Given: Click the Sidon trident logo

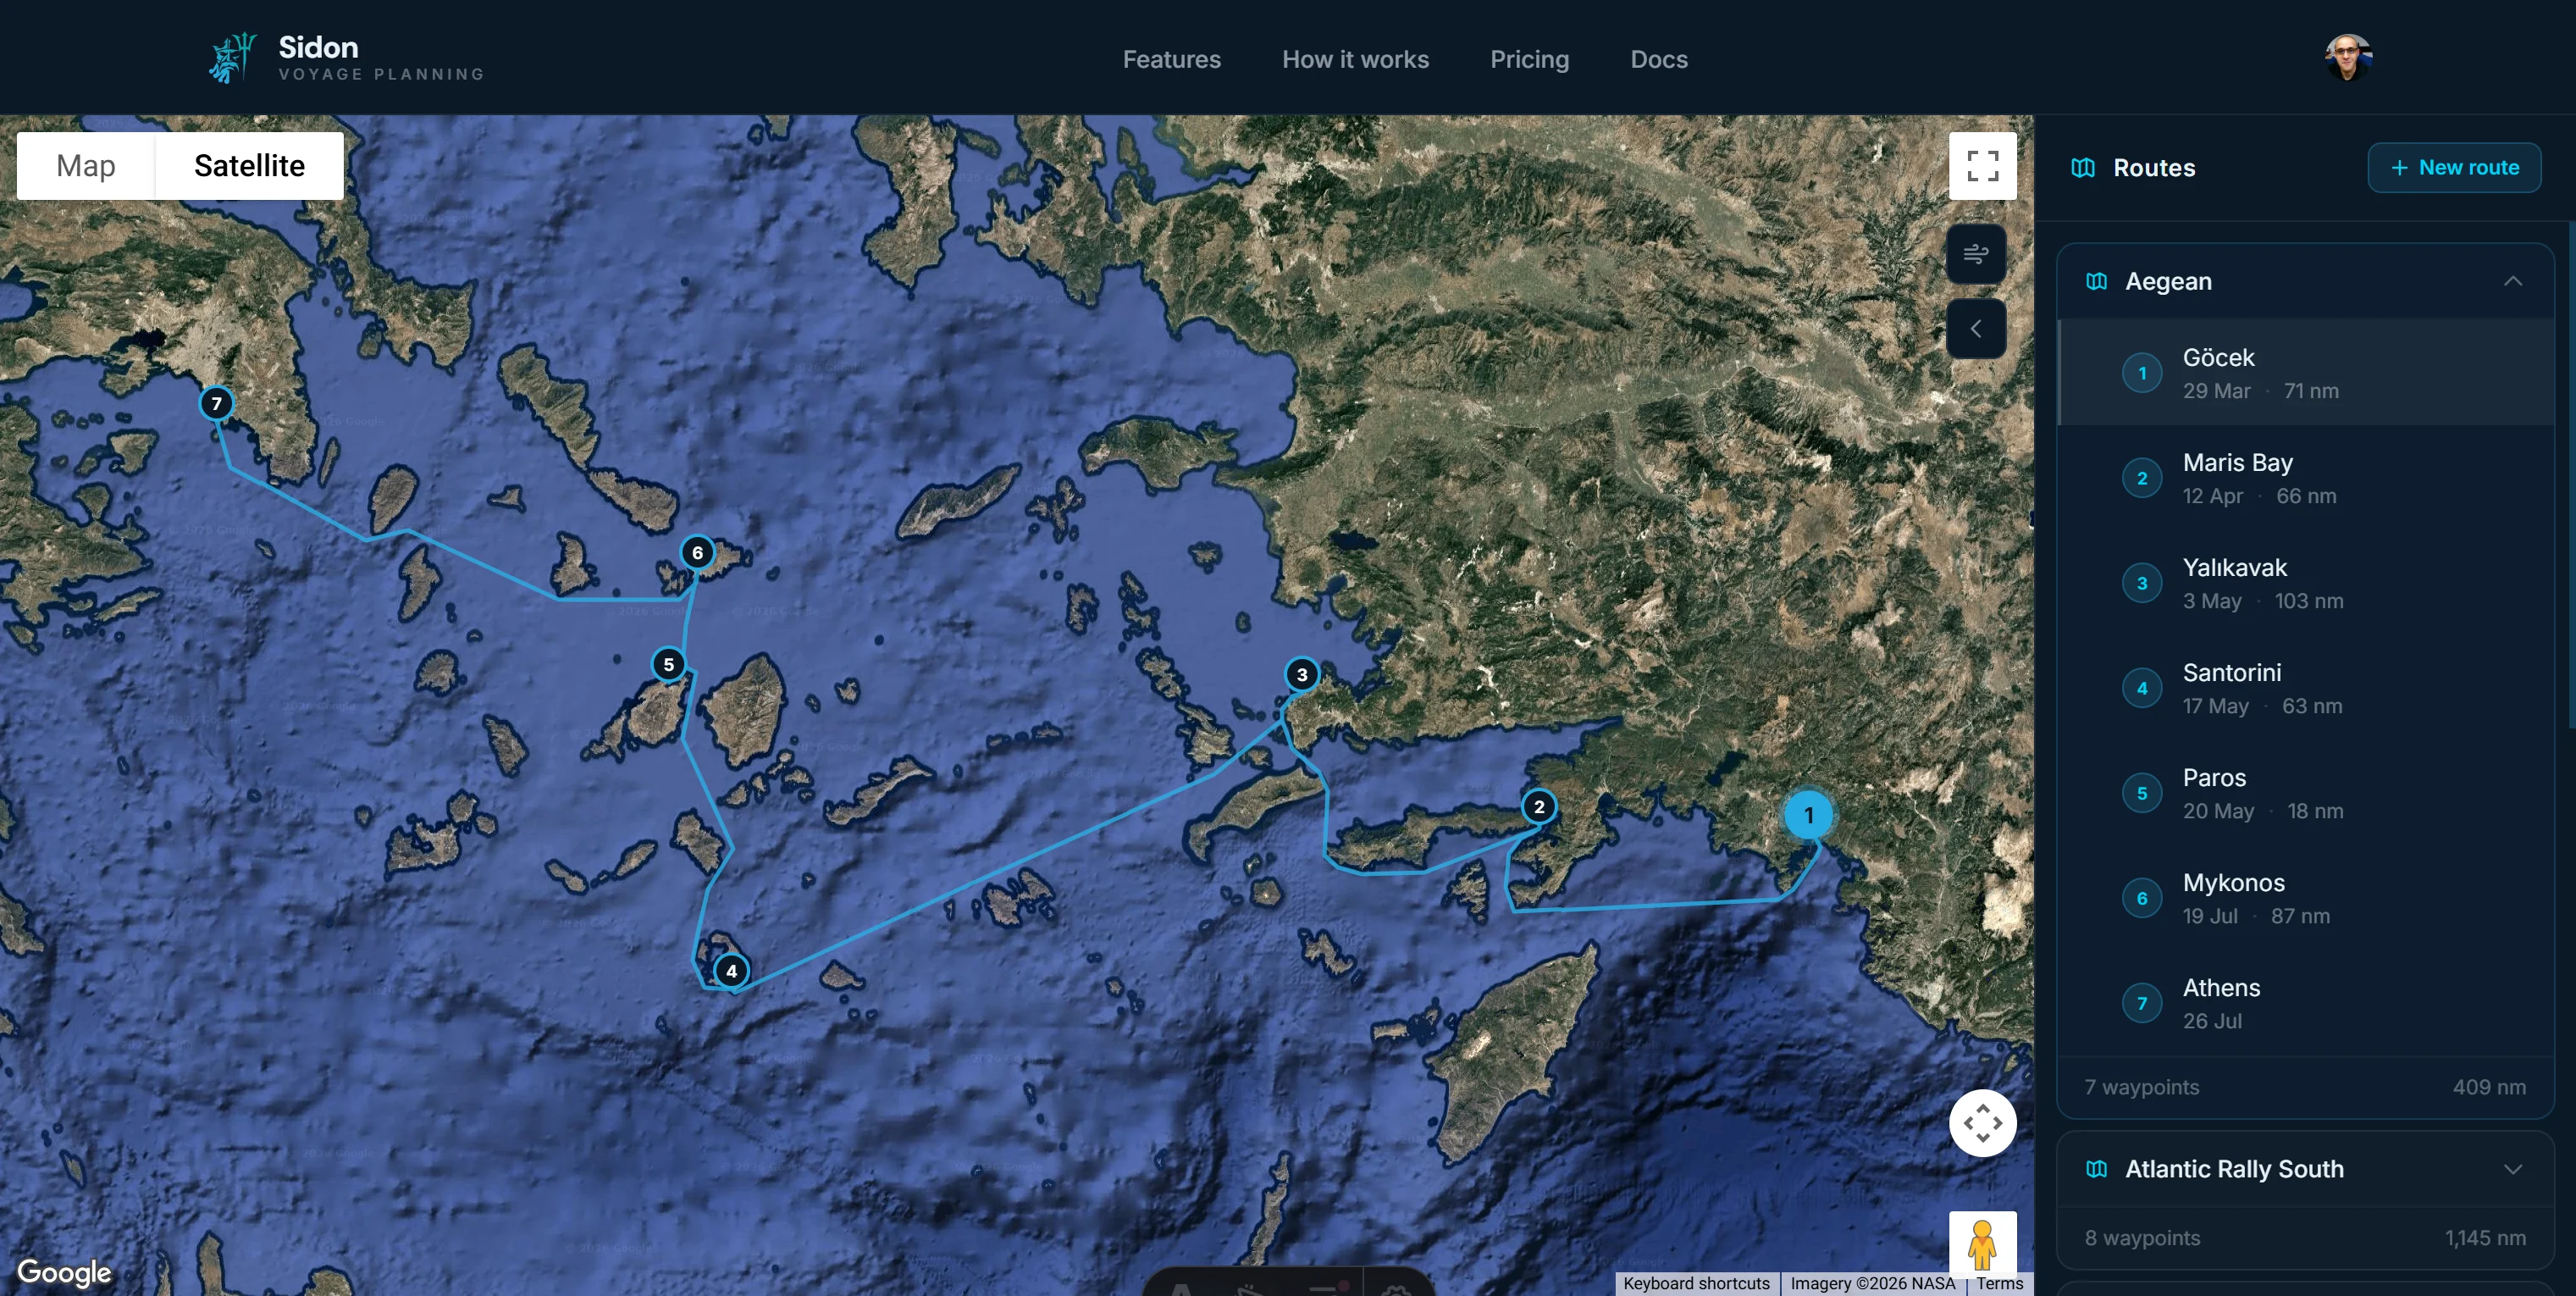Looking at the screenshot, I should (232, 57).
